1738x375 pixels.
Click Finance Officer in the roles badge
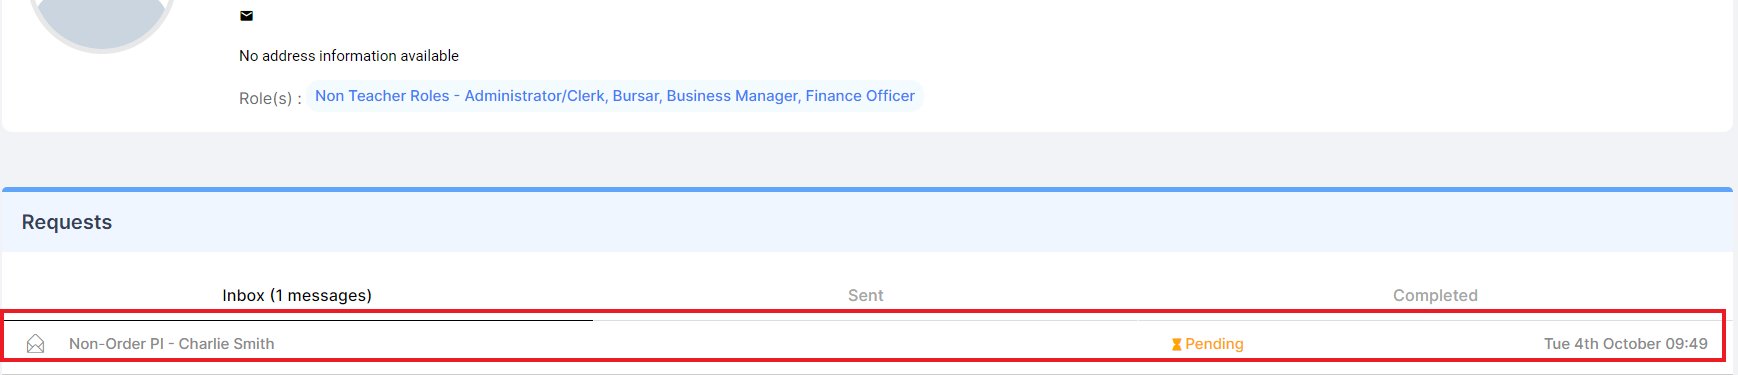(860, 96)
